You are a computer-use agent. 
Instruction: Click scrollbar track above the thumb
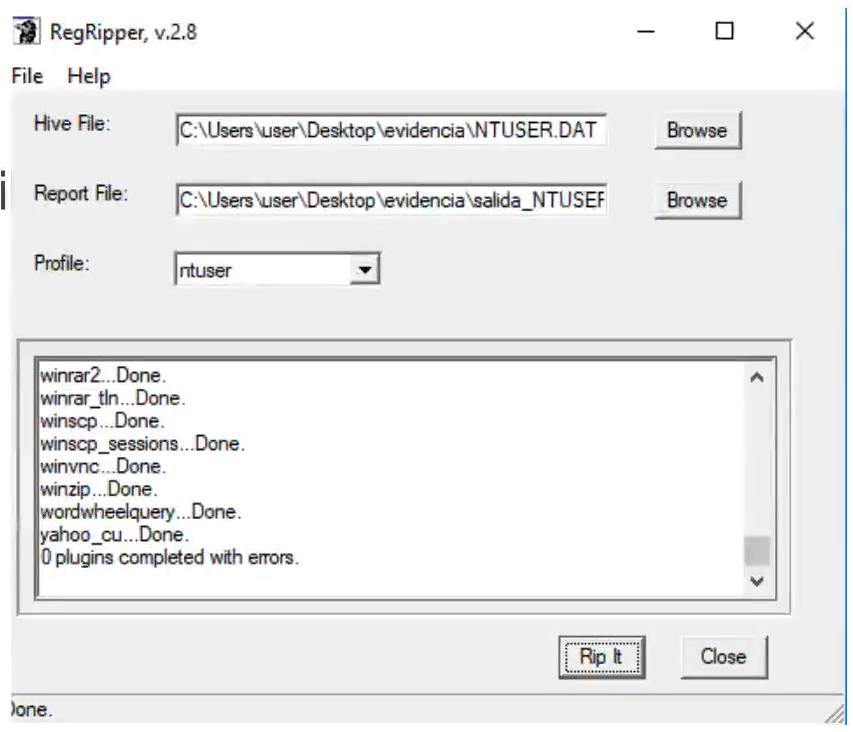[x=757, y=462]
